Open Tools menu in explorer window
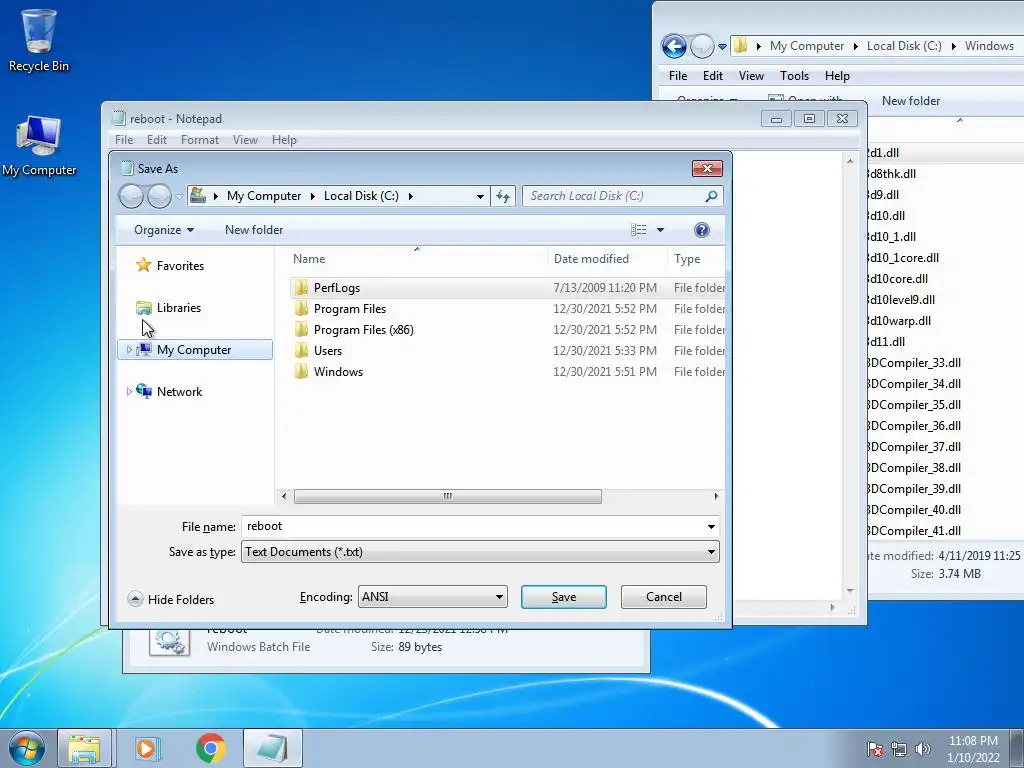 click(794, 76)
